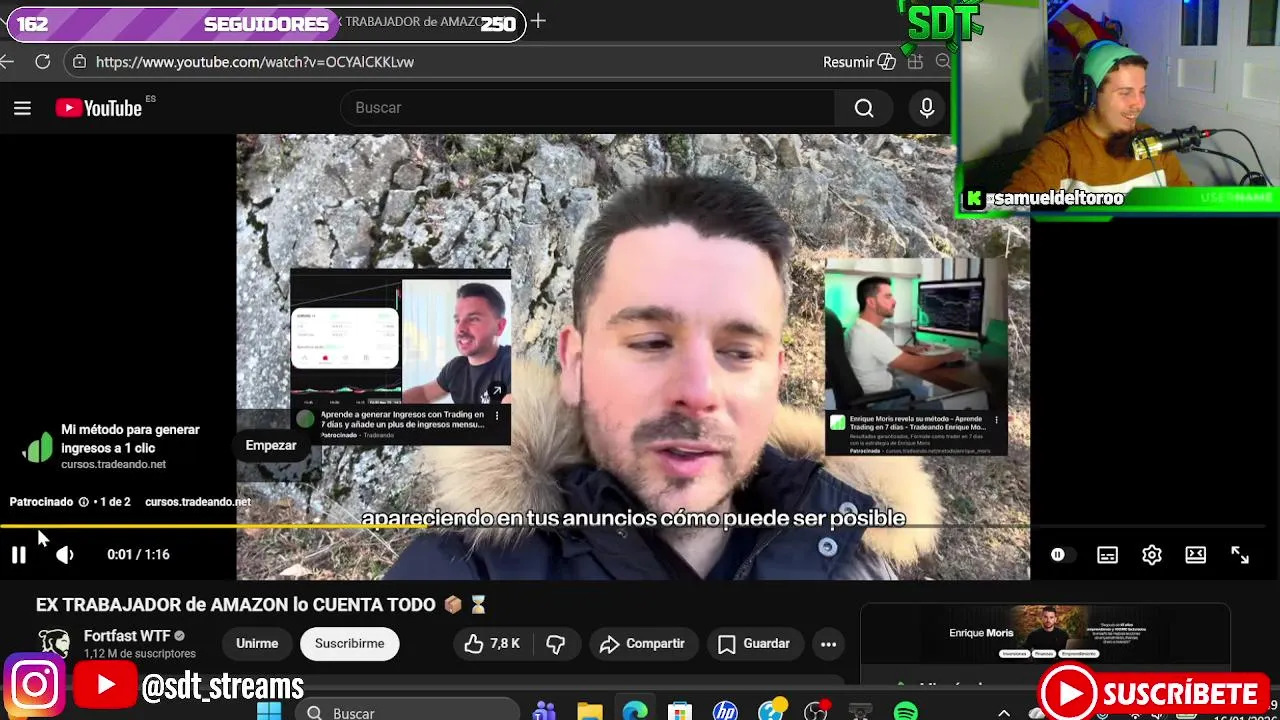Expand the hidden system tray icons chevron

pyautogui.click(x=1004, y=712)
